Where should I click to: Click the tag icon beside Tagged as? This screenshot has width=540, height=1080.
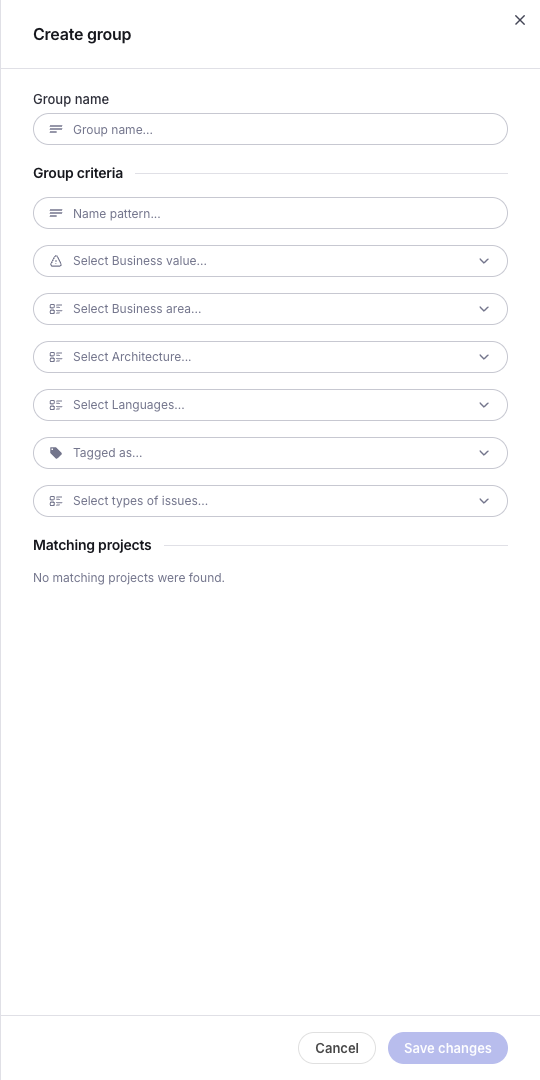(x=56, y=453)
